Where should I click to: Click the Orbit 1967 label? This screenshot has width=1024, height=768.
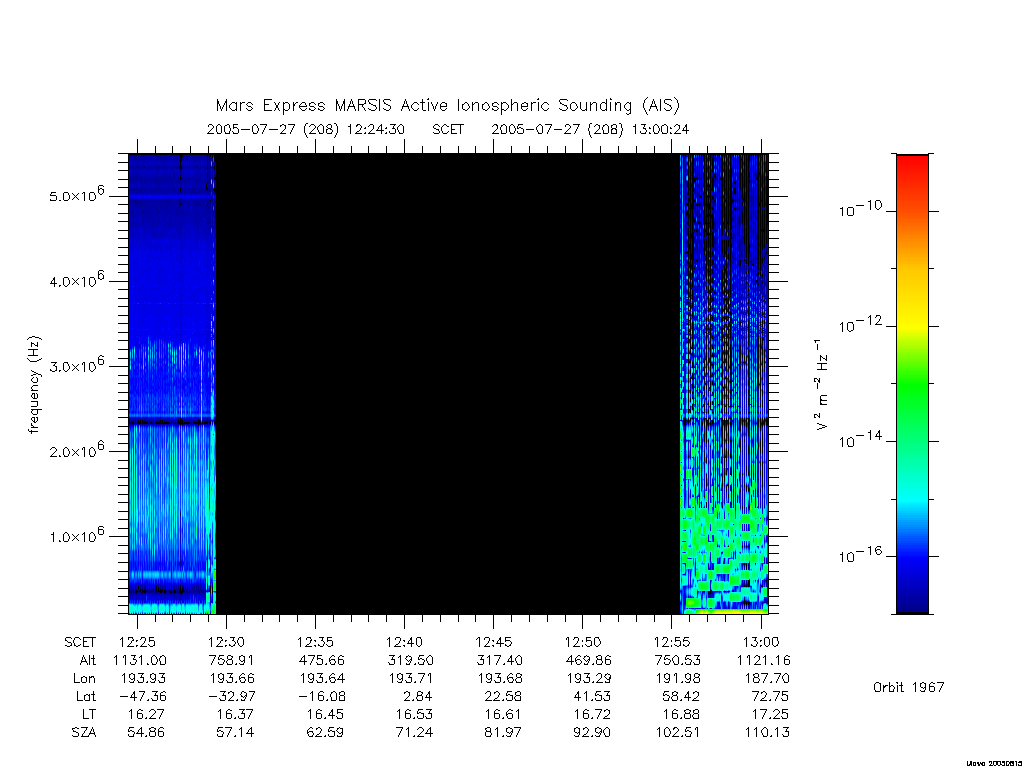click(908, 687)
